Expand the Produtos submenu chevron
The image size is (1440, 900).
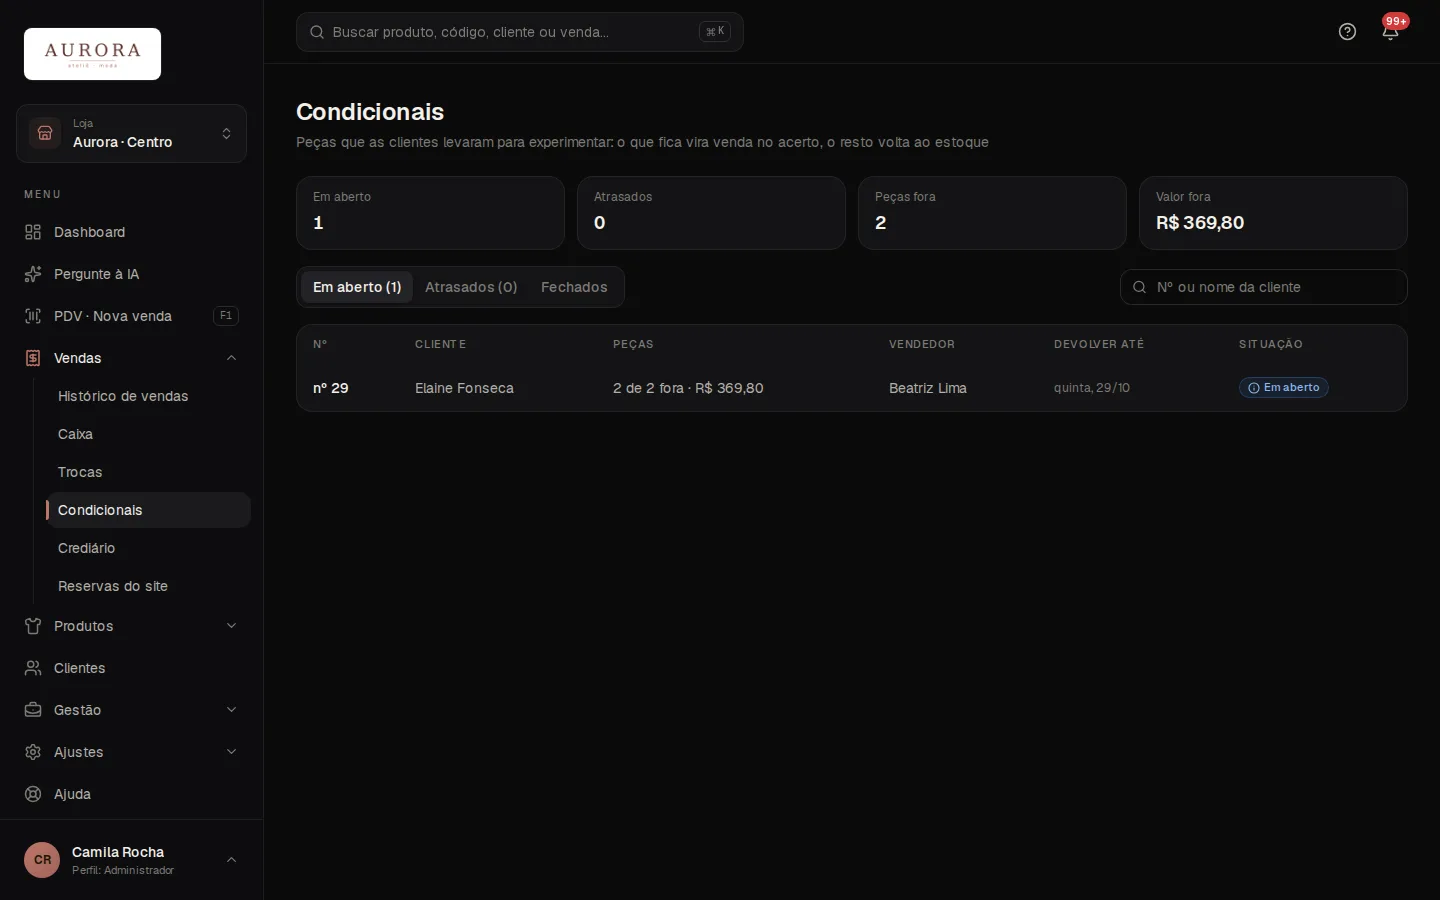[231, 626]
